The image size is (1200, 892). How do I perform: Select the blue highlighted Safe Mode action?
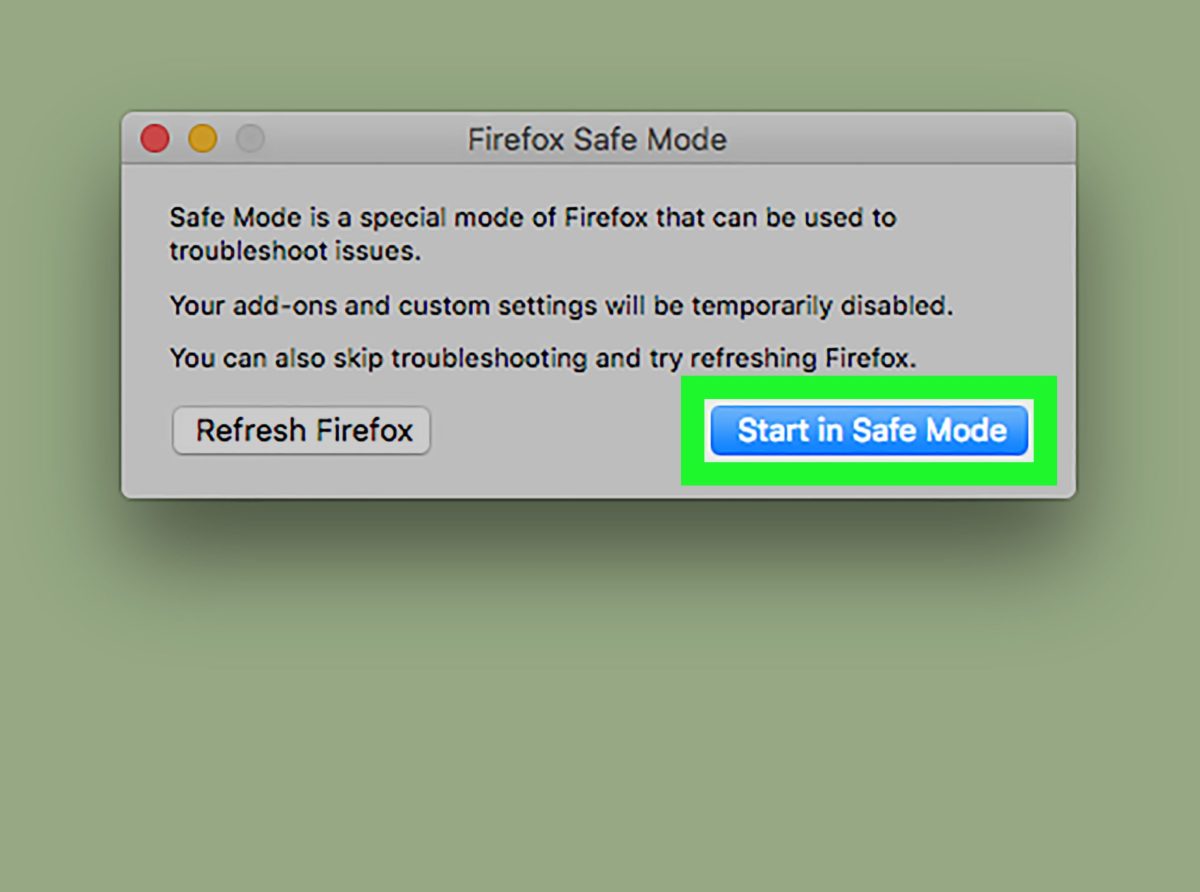point(870,430)
